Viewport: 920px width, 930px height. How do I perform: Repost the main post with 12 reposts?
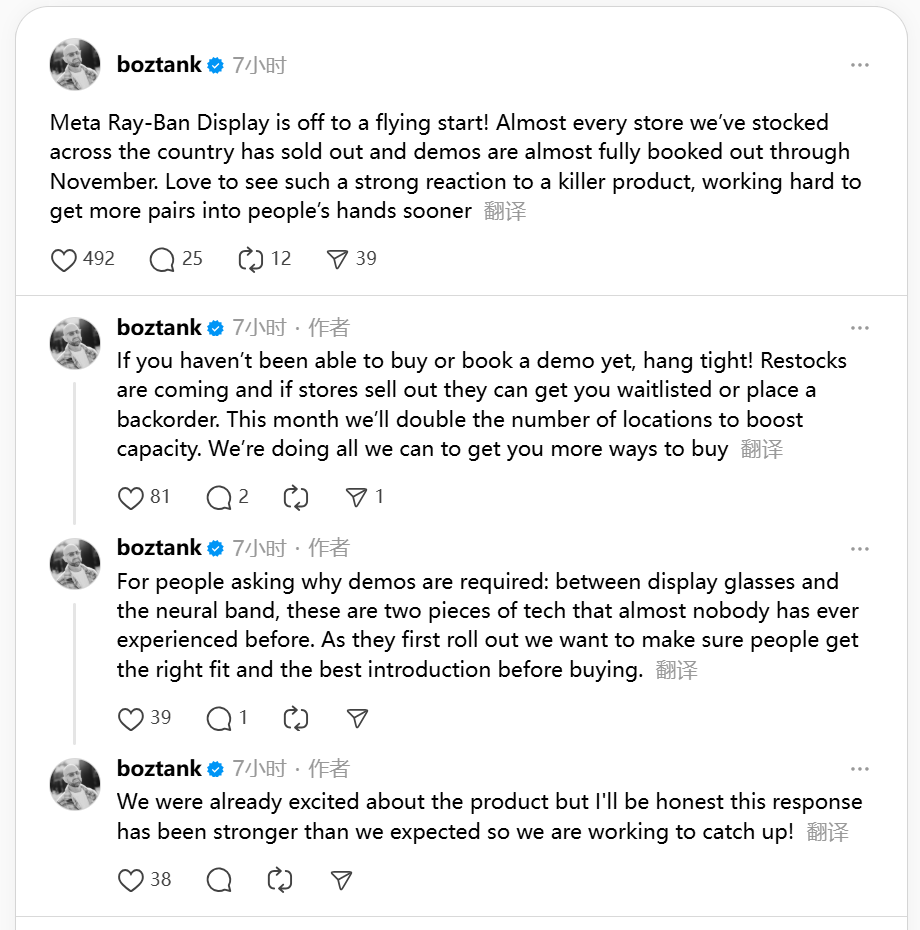point(250,259)
